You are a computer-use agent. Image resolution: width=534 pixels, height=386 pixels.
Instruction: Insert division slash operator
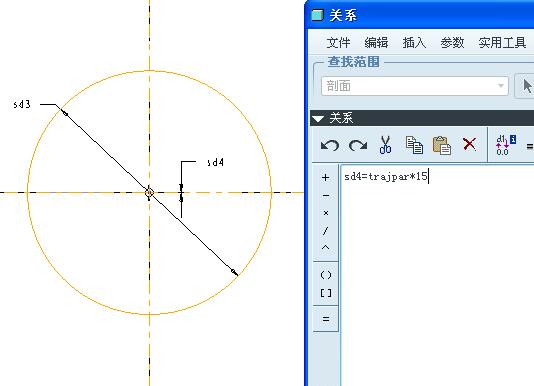tap(326, 231)
